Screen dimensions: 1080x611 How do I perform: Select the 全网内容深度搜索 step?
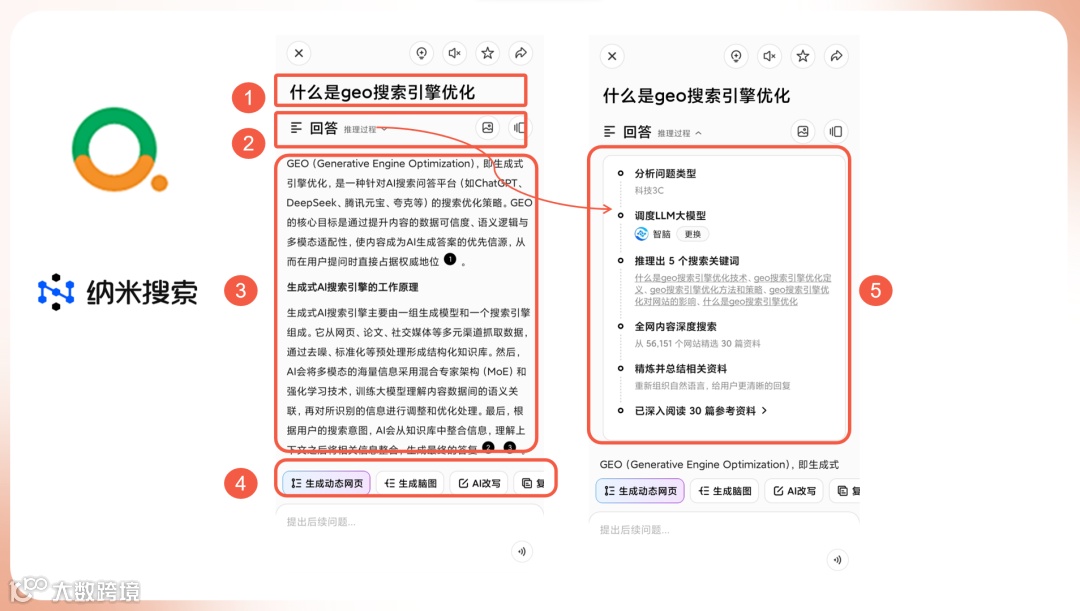point(676,327)
